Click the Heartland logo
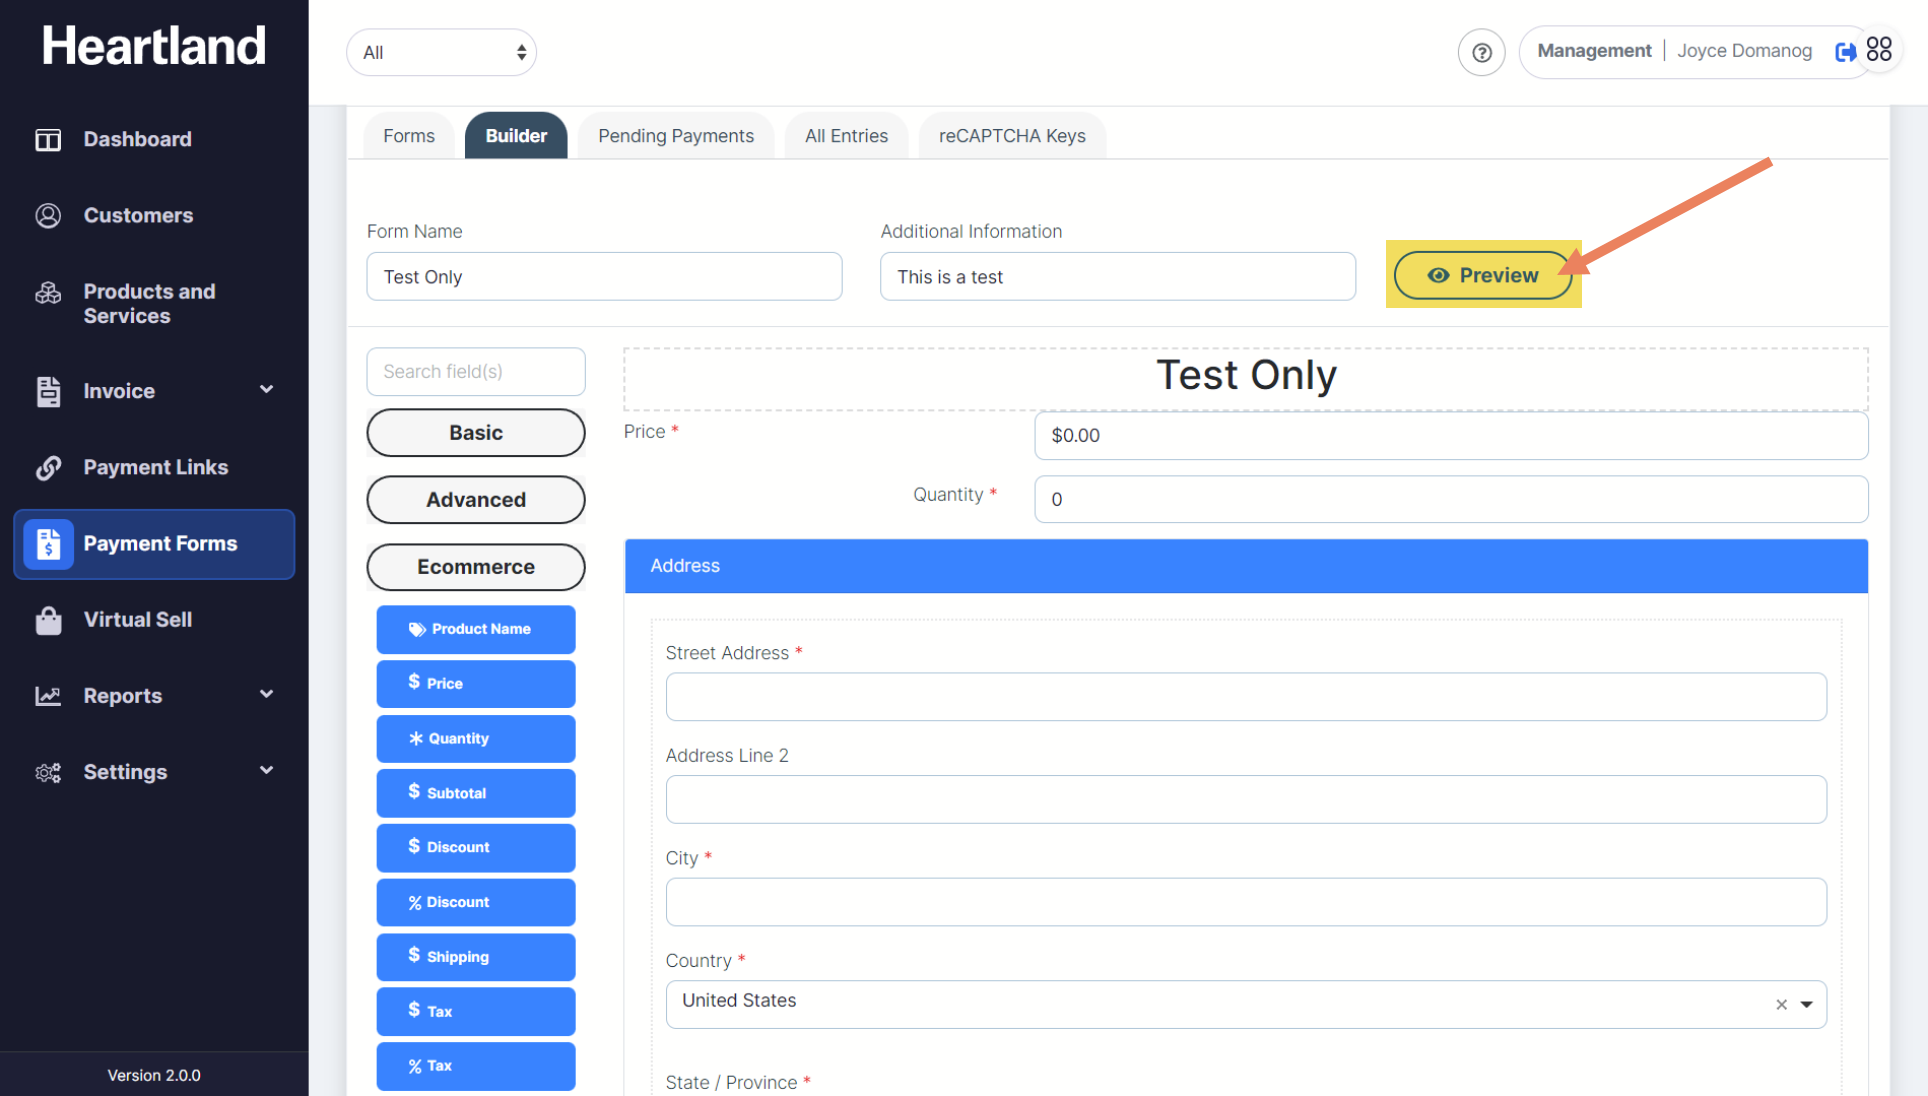 pyautogui.click(x=154, y=46)
